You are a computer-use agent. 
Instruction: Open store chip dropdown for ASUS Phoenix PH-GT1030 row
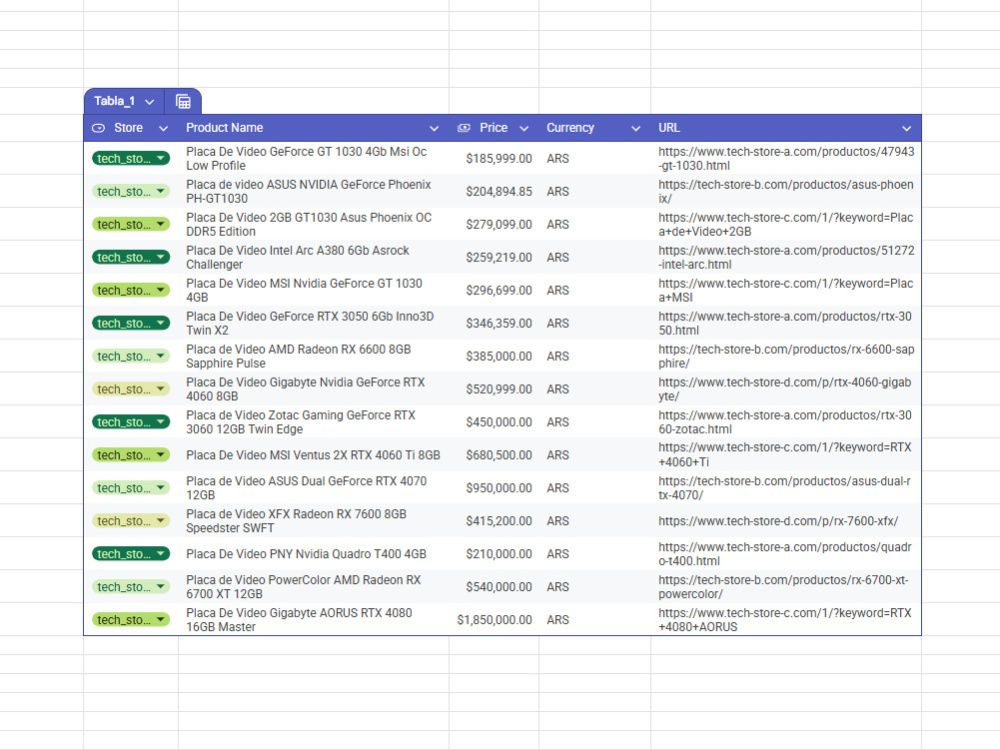pyautogui.click(x=161, y=191)
